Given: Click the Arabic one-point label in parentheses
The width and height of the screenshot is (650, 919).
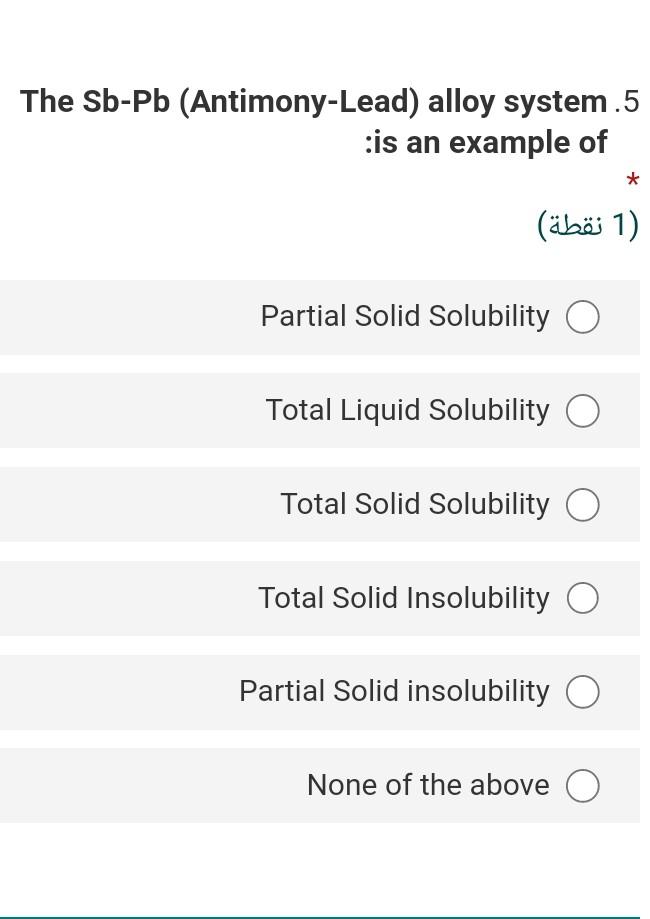Looking at the screenshot, I should click(588, 225).
